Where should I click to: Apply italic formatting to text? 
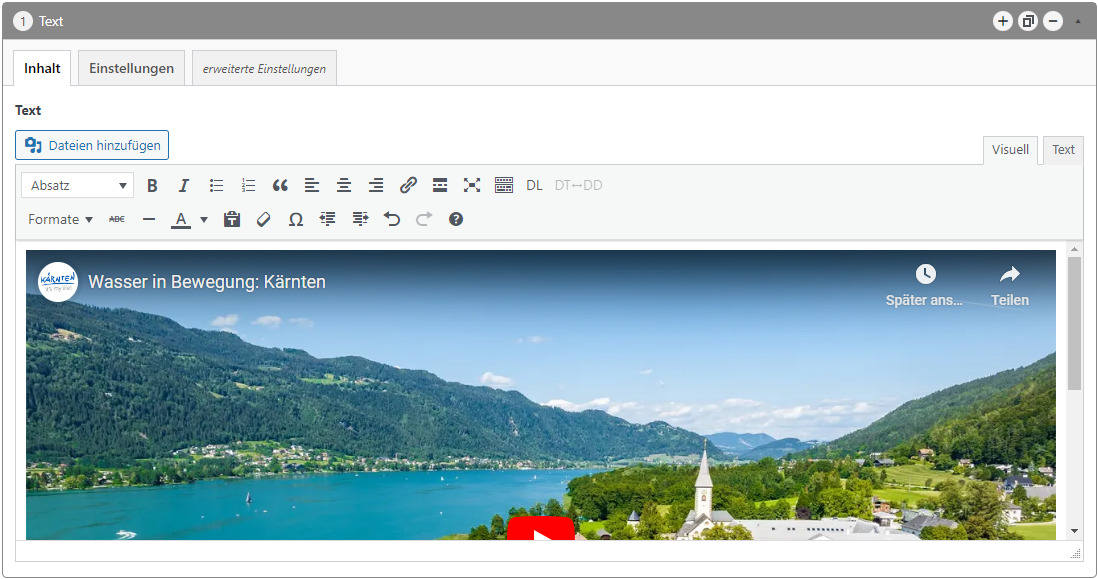pos(184,185)
